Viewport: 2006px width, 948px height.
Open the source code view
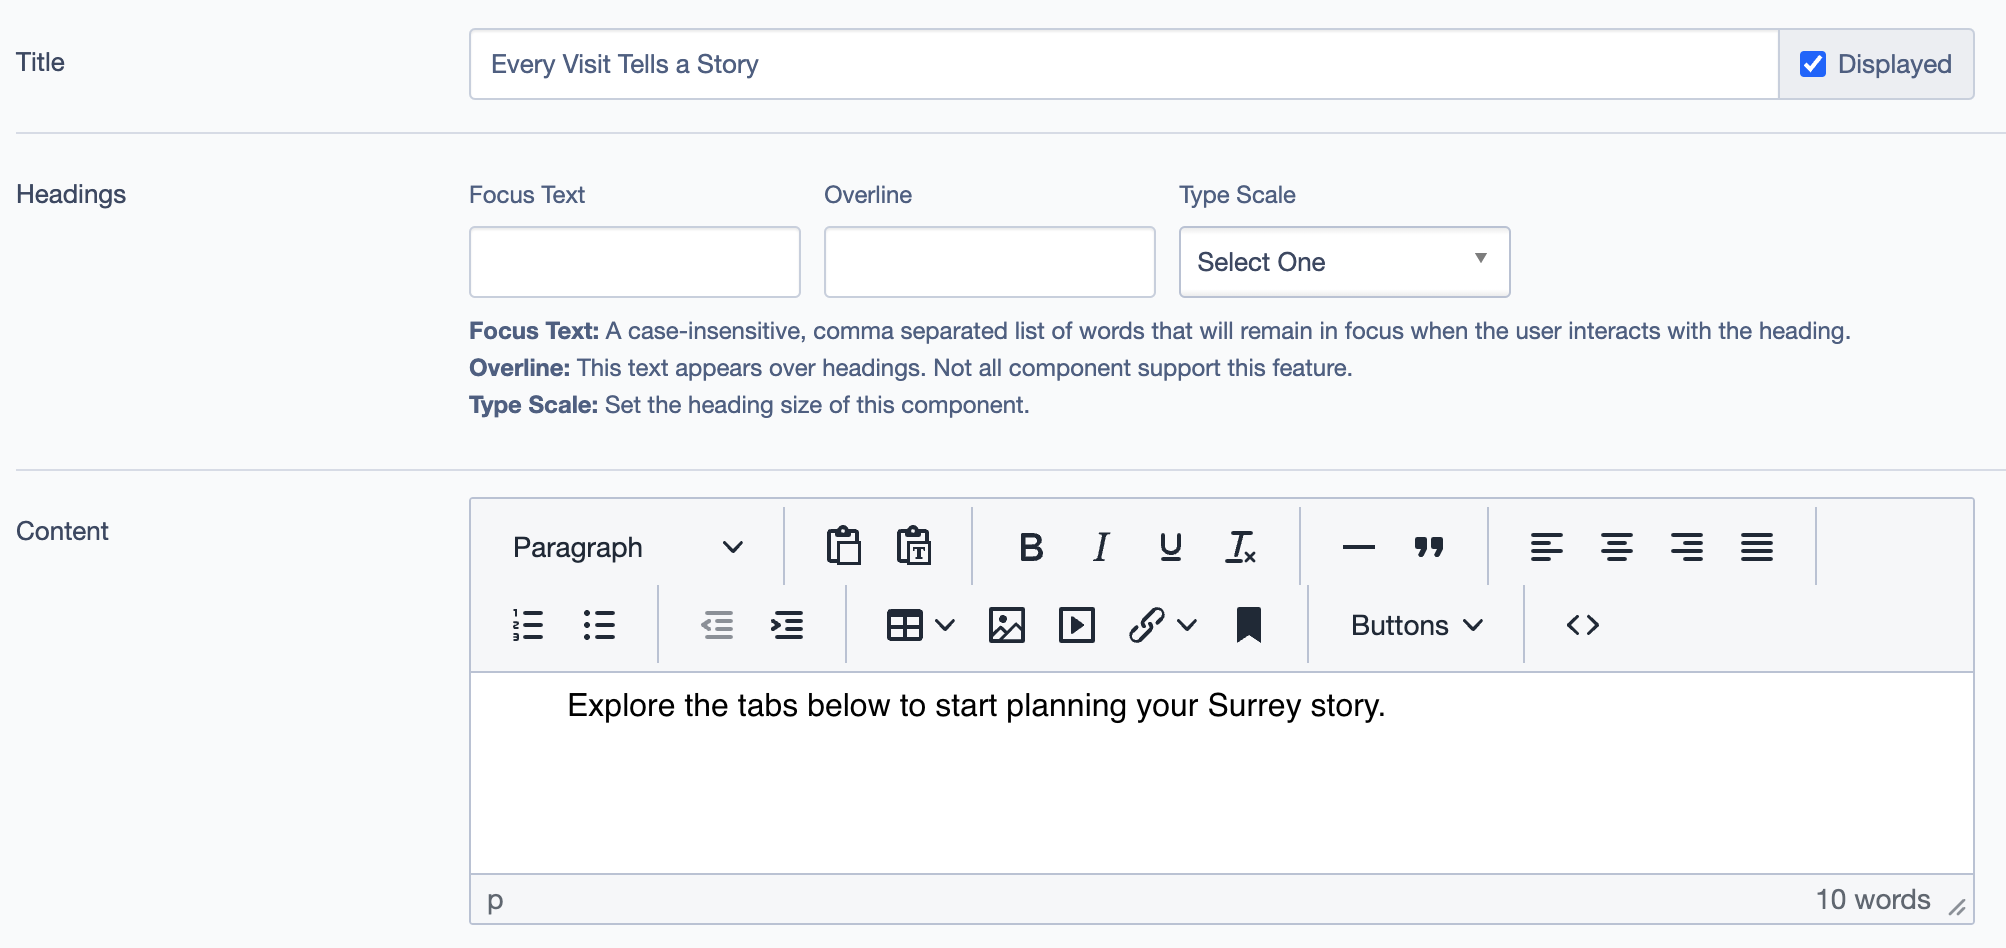[1582, 625]
